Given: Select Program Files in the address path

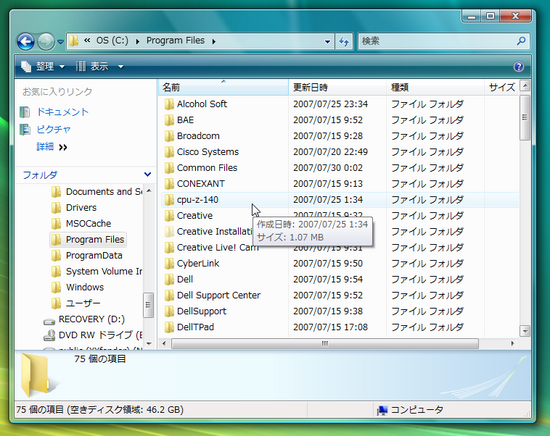Looking at the screenshot, I should (175, 41).
